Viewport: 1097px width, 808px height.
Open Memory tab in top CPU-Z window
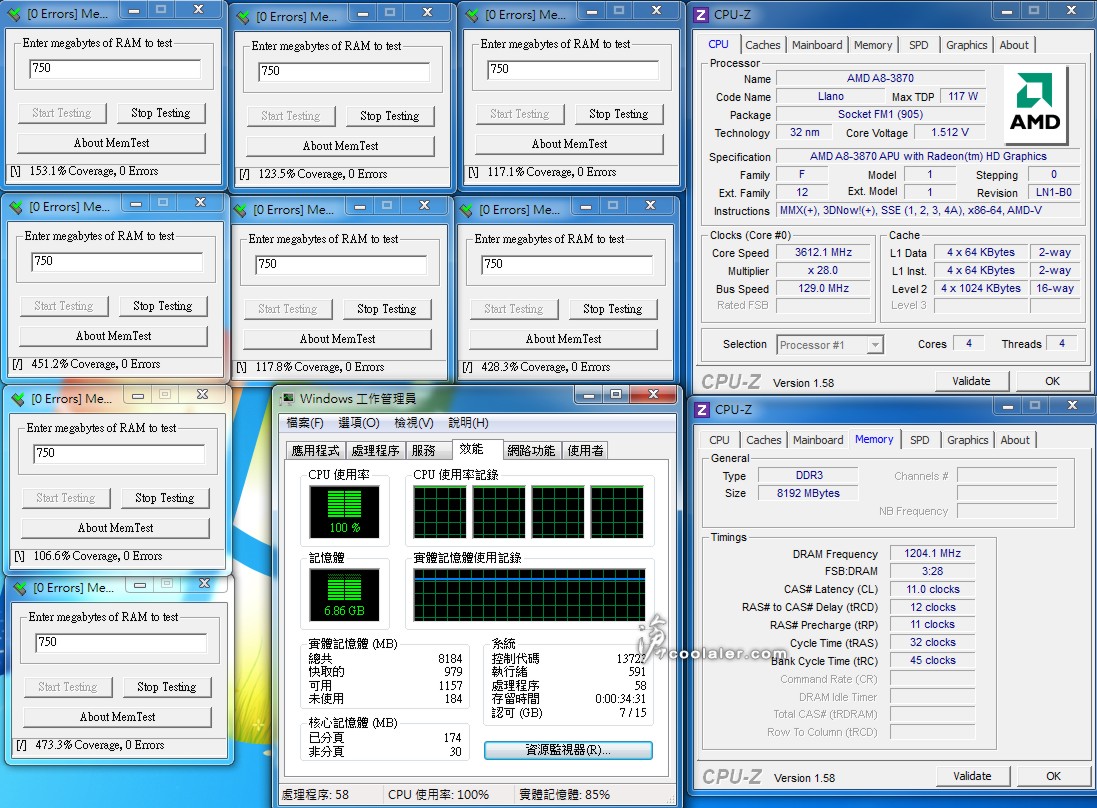pyautogui.click(x=873, y=45)
